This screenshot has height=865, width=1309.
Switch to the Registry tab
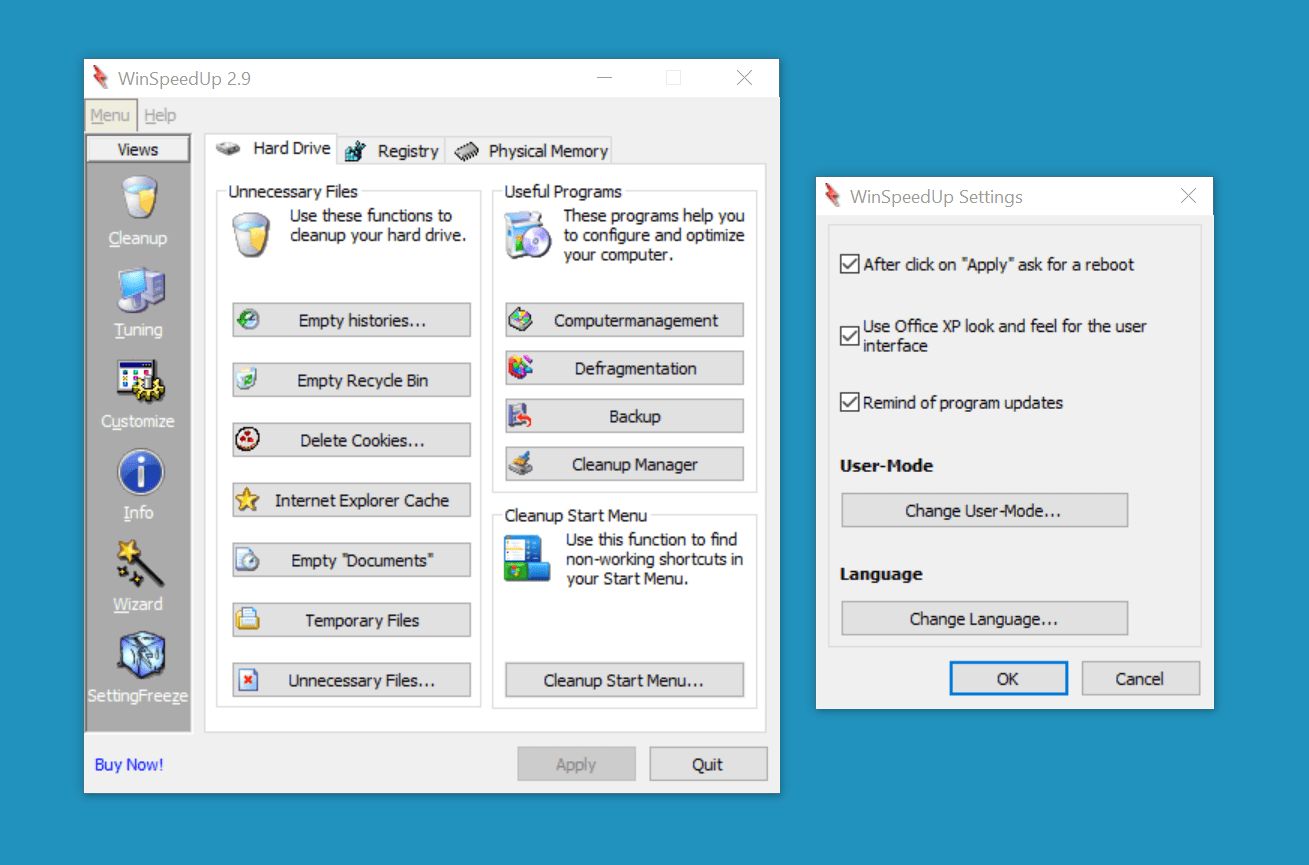click(x=391, y=151)
